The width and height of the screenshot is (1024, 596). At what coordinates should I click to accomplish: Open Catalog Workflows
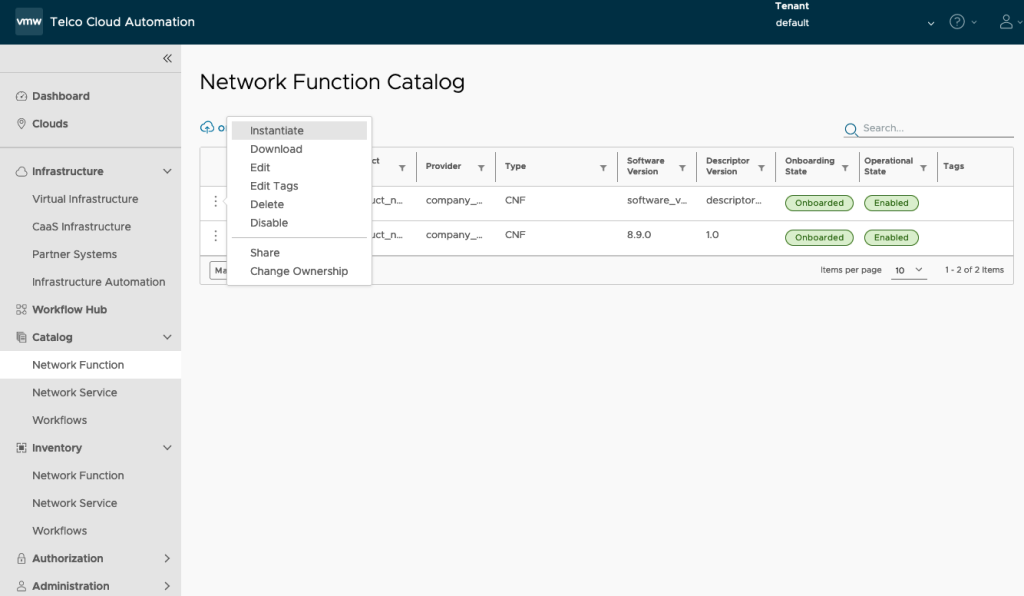tap(59, 420)
